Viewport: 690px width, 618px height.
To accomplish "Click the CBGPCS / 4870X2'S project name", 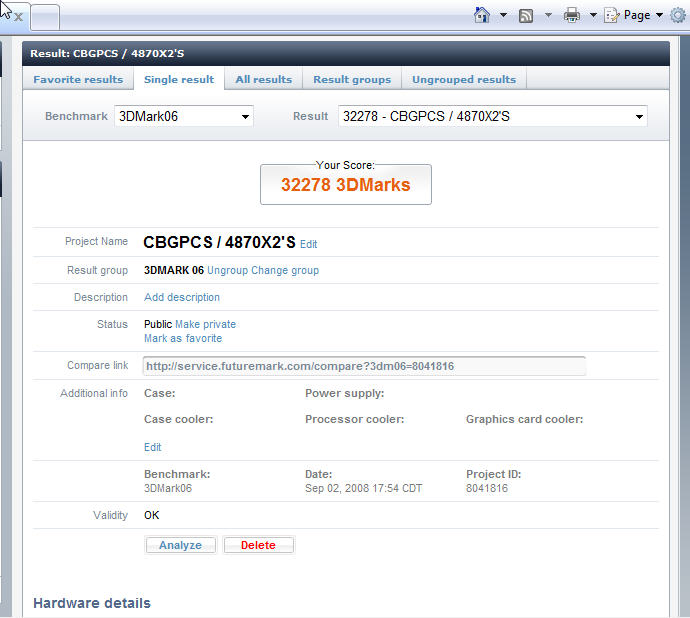I will point(220,243).
